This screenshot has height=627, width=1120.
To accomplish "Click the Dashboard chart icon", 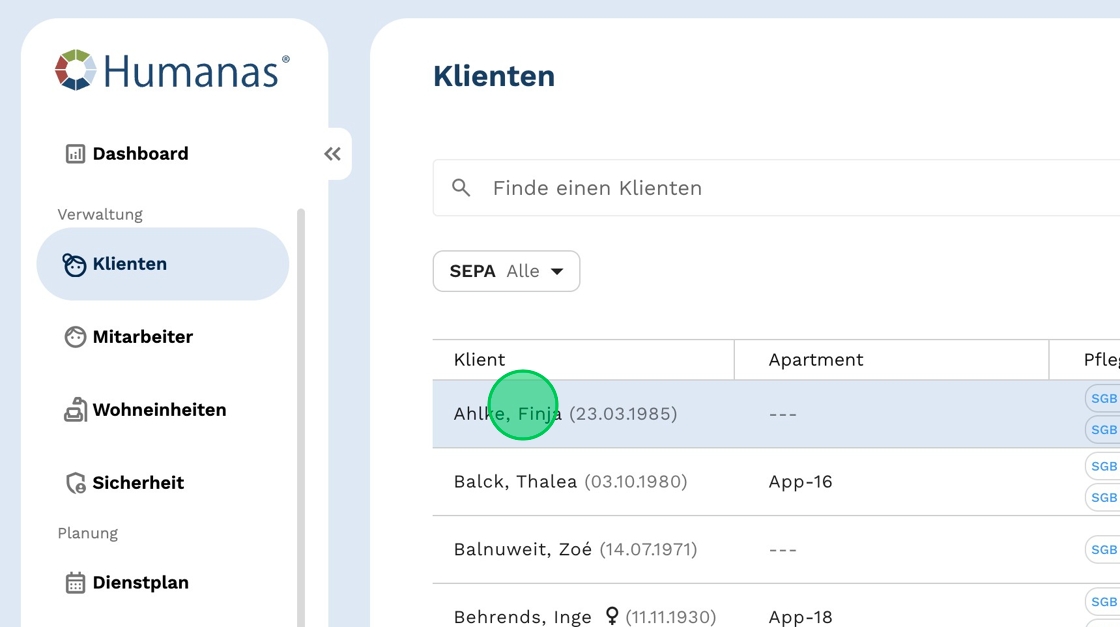I will coord(75,154).
